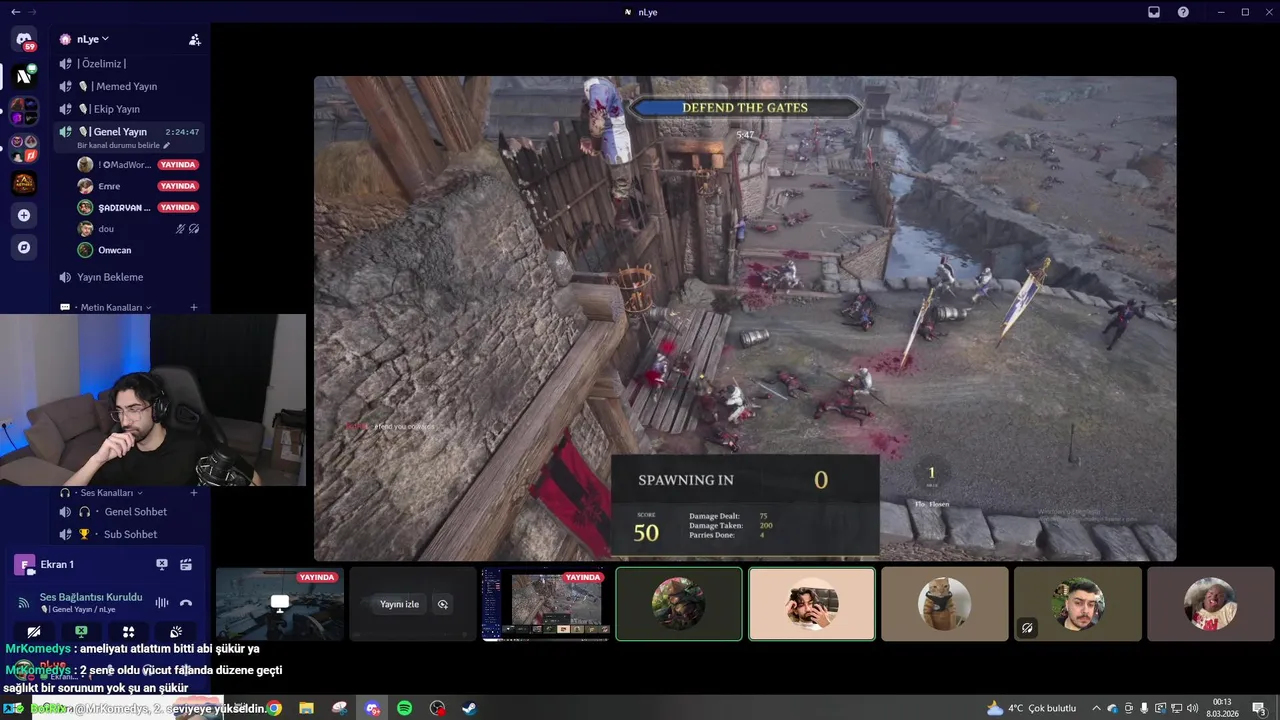The height and width of the screenshot is (720, 1280).
Task: Click the plus icon next to Ses Kanalları
Action: [194, 493]
